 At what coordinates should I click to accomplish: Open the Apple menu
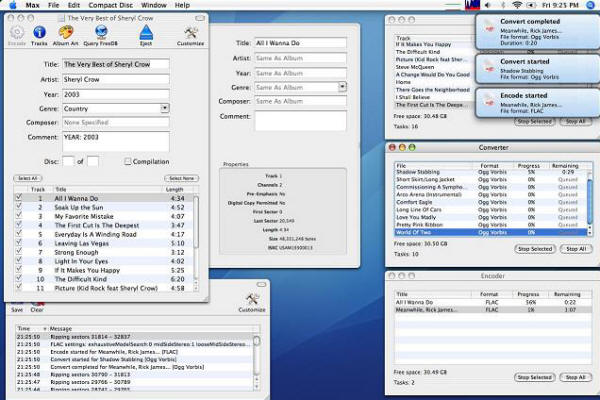pos(13,5)
